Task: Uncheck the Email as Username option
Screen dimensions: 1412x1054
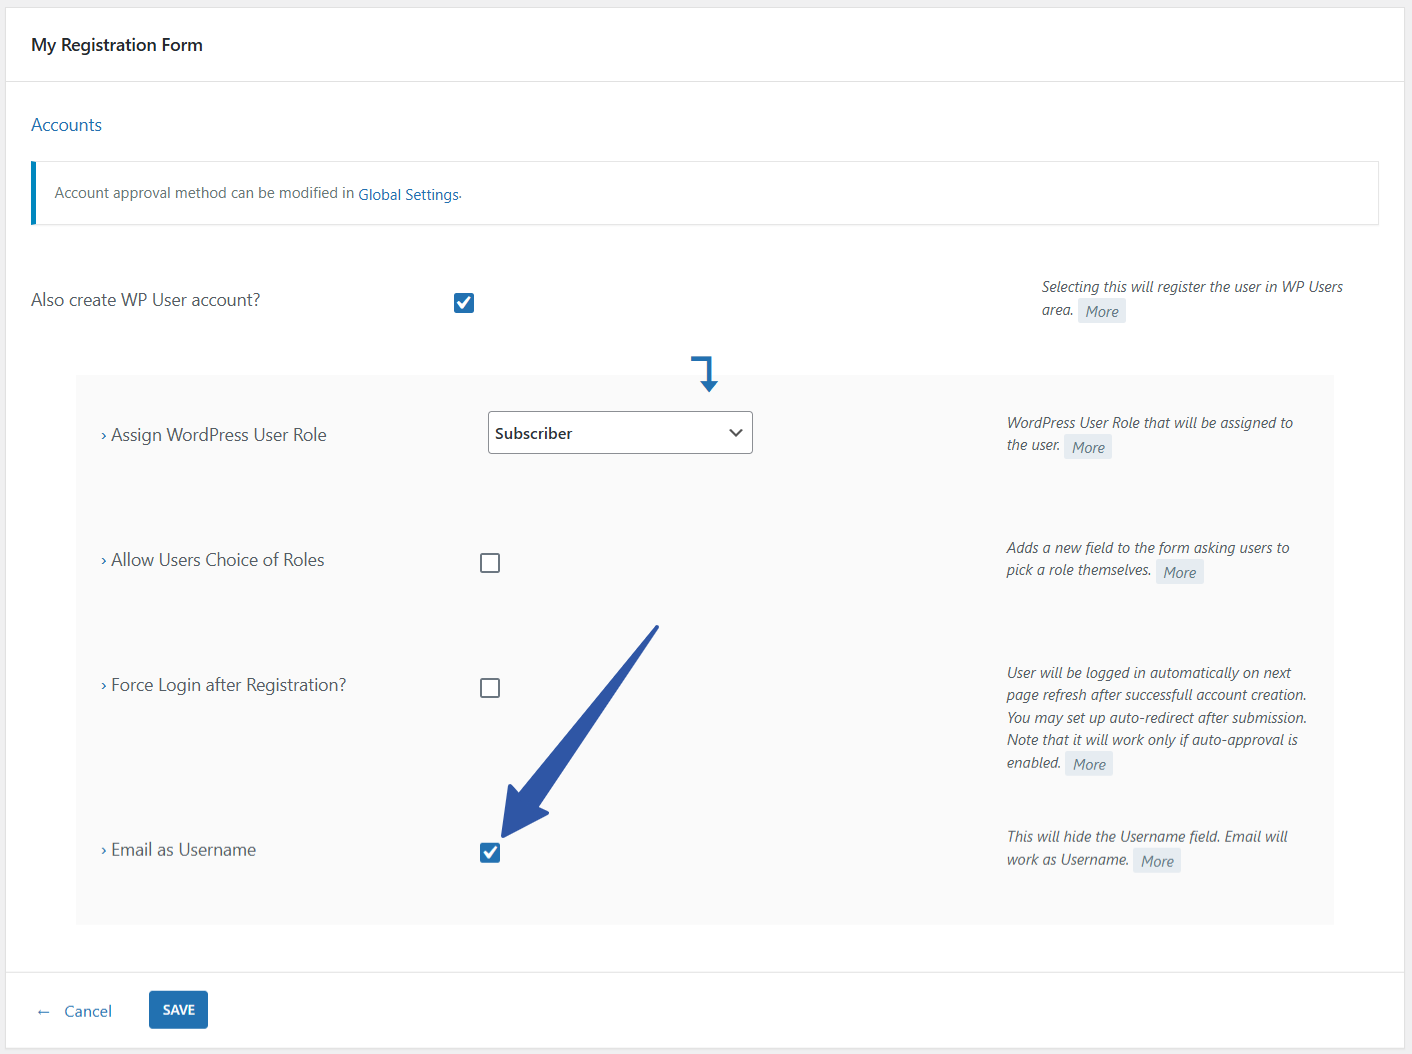Action: (490, 853)
